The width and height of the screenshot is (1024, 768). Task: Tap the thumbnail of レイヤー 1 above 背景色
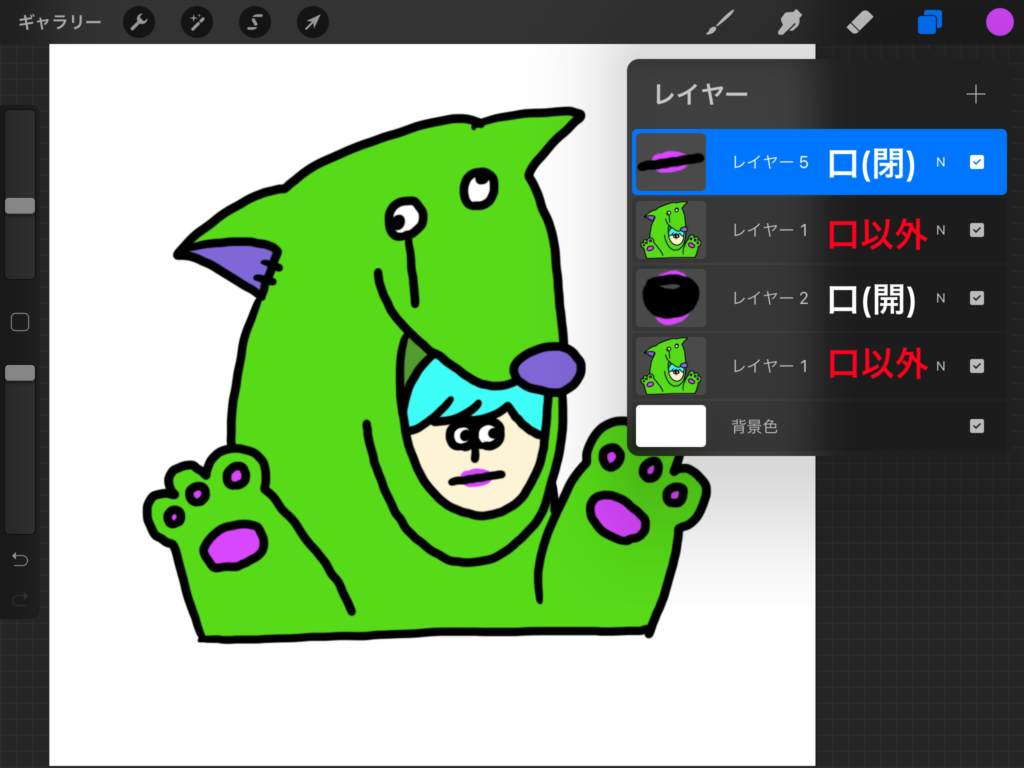671,366
